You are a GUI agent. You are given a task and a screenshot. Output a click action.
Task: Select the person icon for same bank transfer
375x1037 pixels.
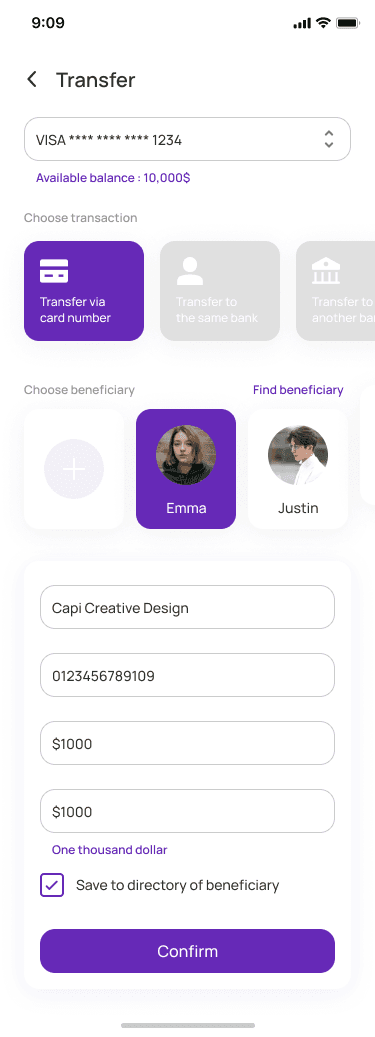point(190,271)
